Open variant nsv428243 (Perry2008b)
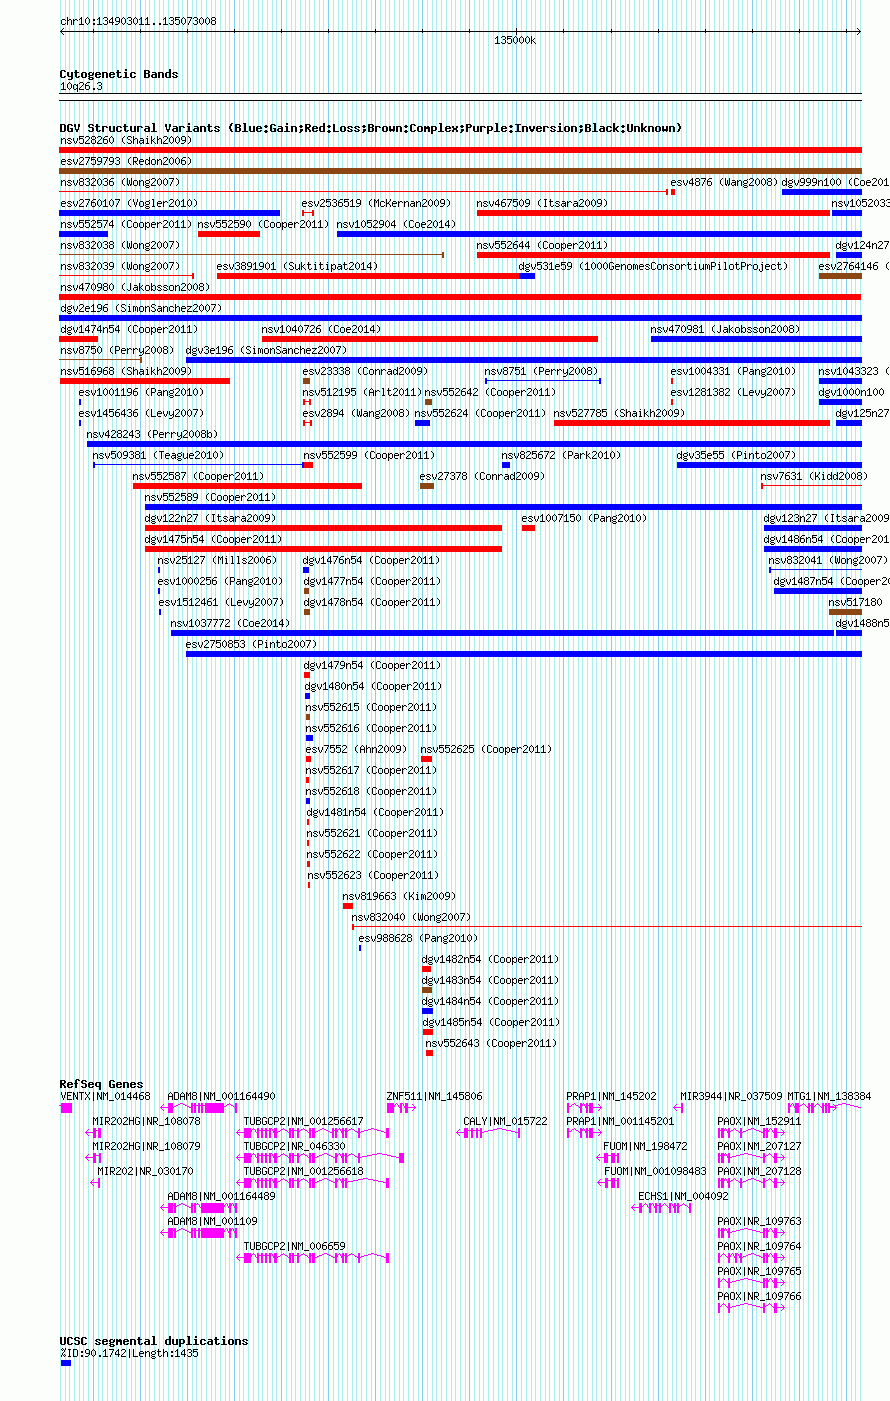 [x=474, y=444]
